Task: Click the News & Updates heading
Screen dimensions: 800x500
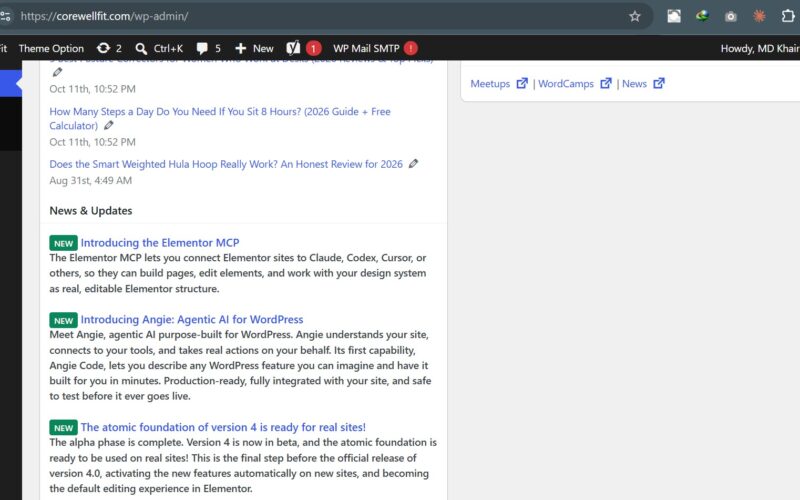Action: pyautogui.click(x=91, y=211)
